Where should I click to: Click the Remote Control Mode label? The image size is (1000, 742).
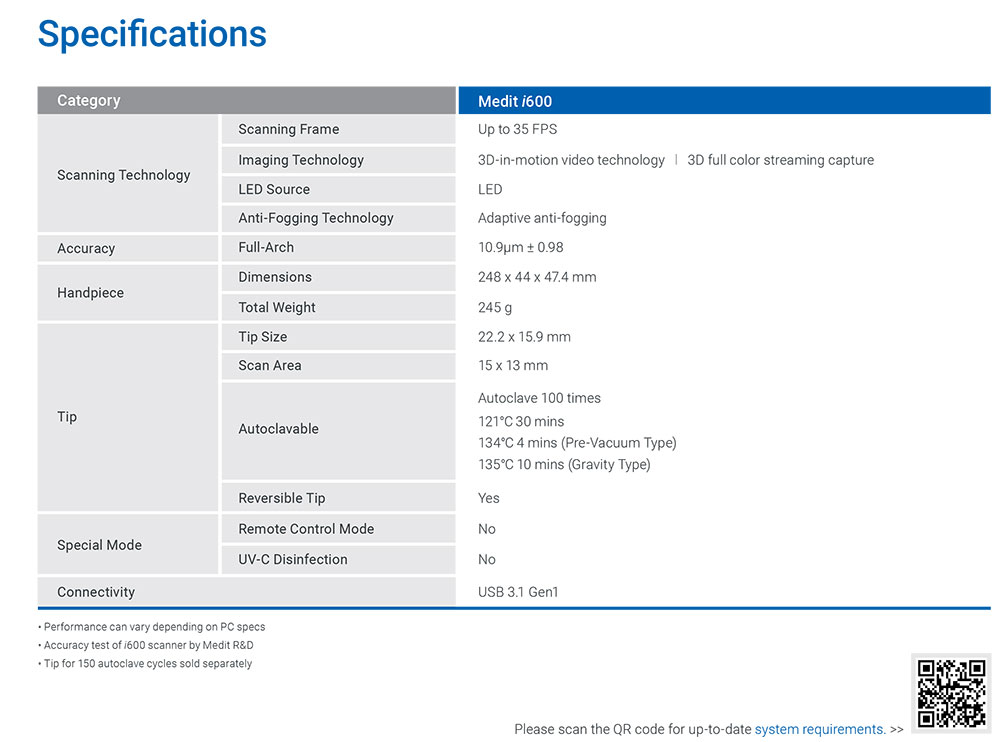[306, 529]
